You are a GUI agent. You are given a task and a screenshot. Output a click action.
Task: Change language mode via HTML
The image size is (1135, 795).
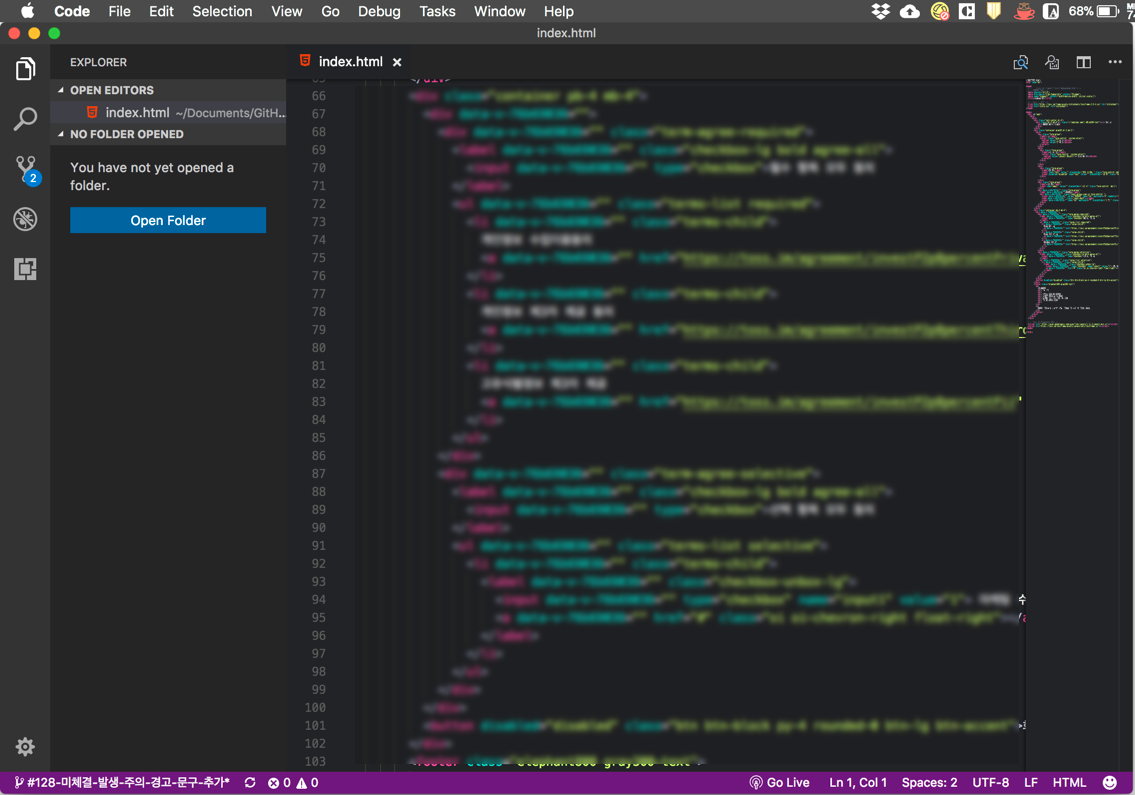coord(1069,783)
